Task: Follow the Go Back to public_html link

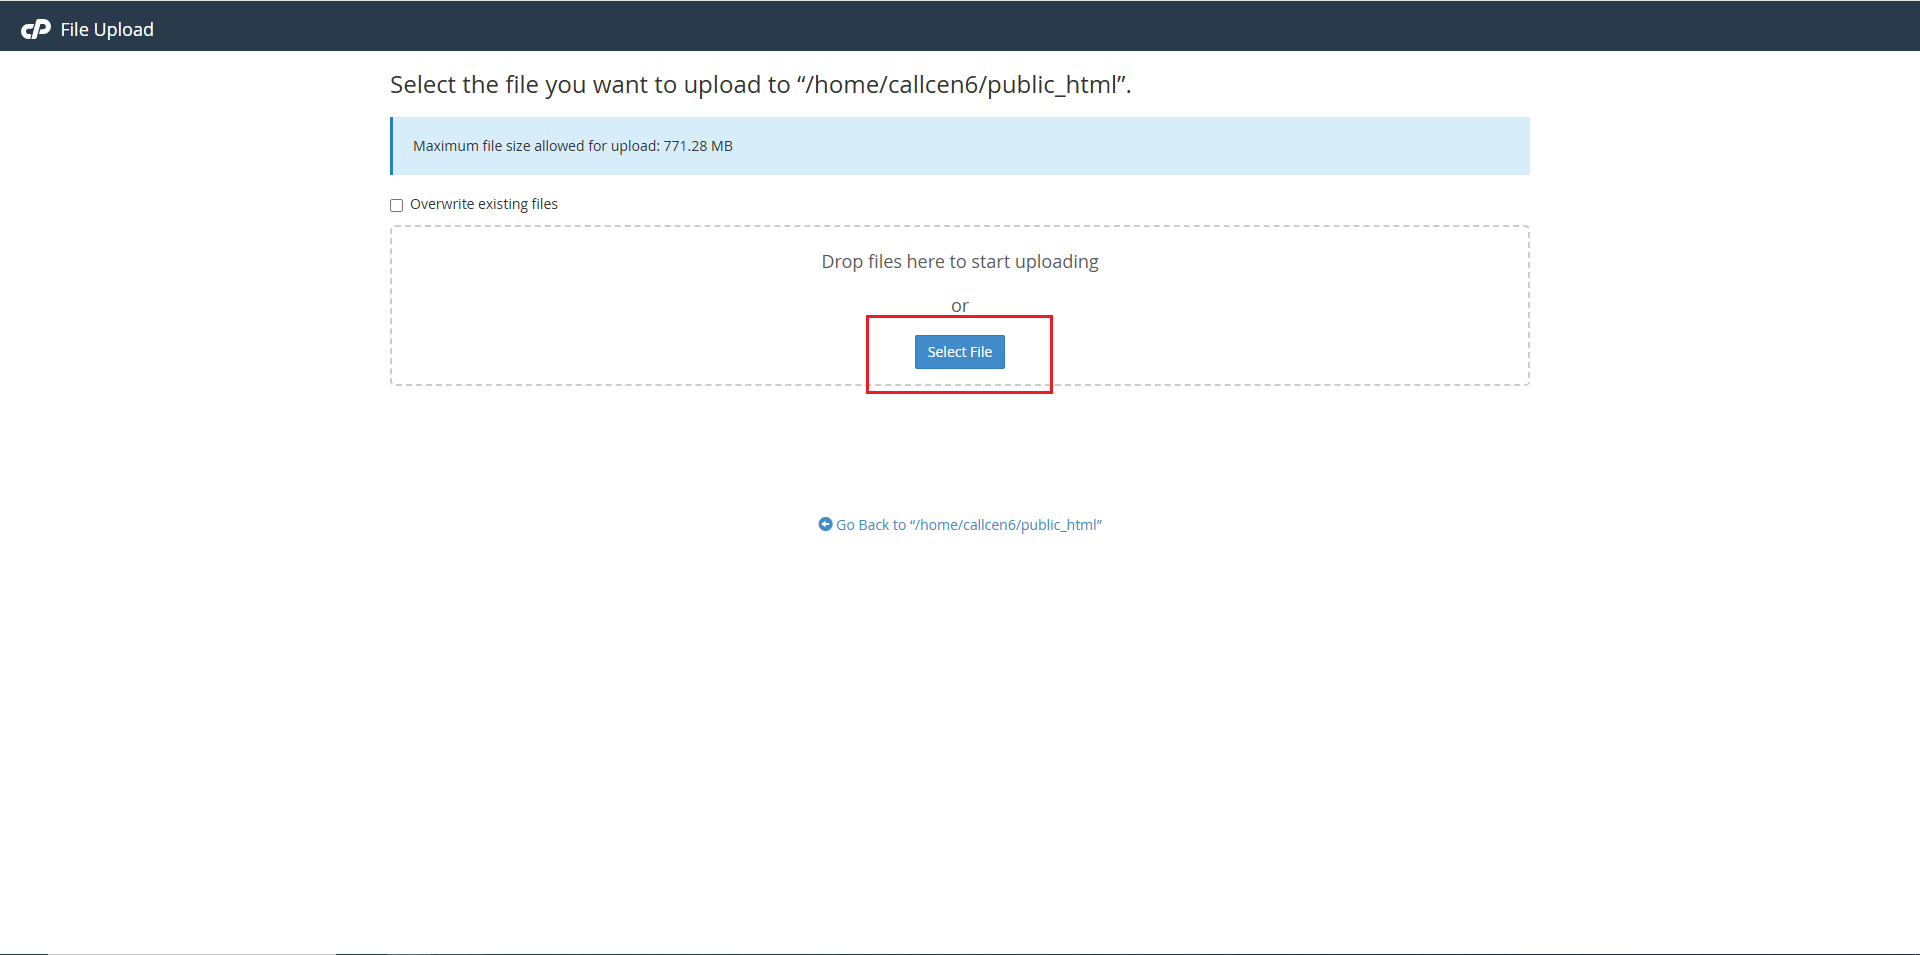Action: click(x=968, y=525)
